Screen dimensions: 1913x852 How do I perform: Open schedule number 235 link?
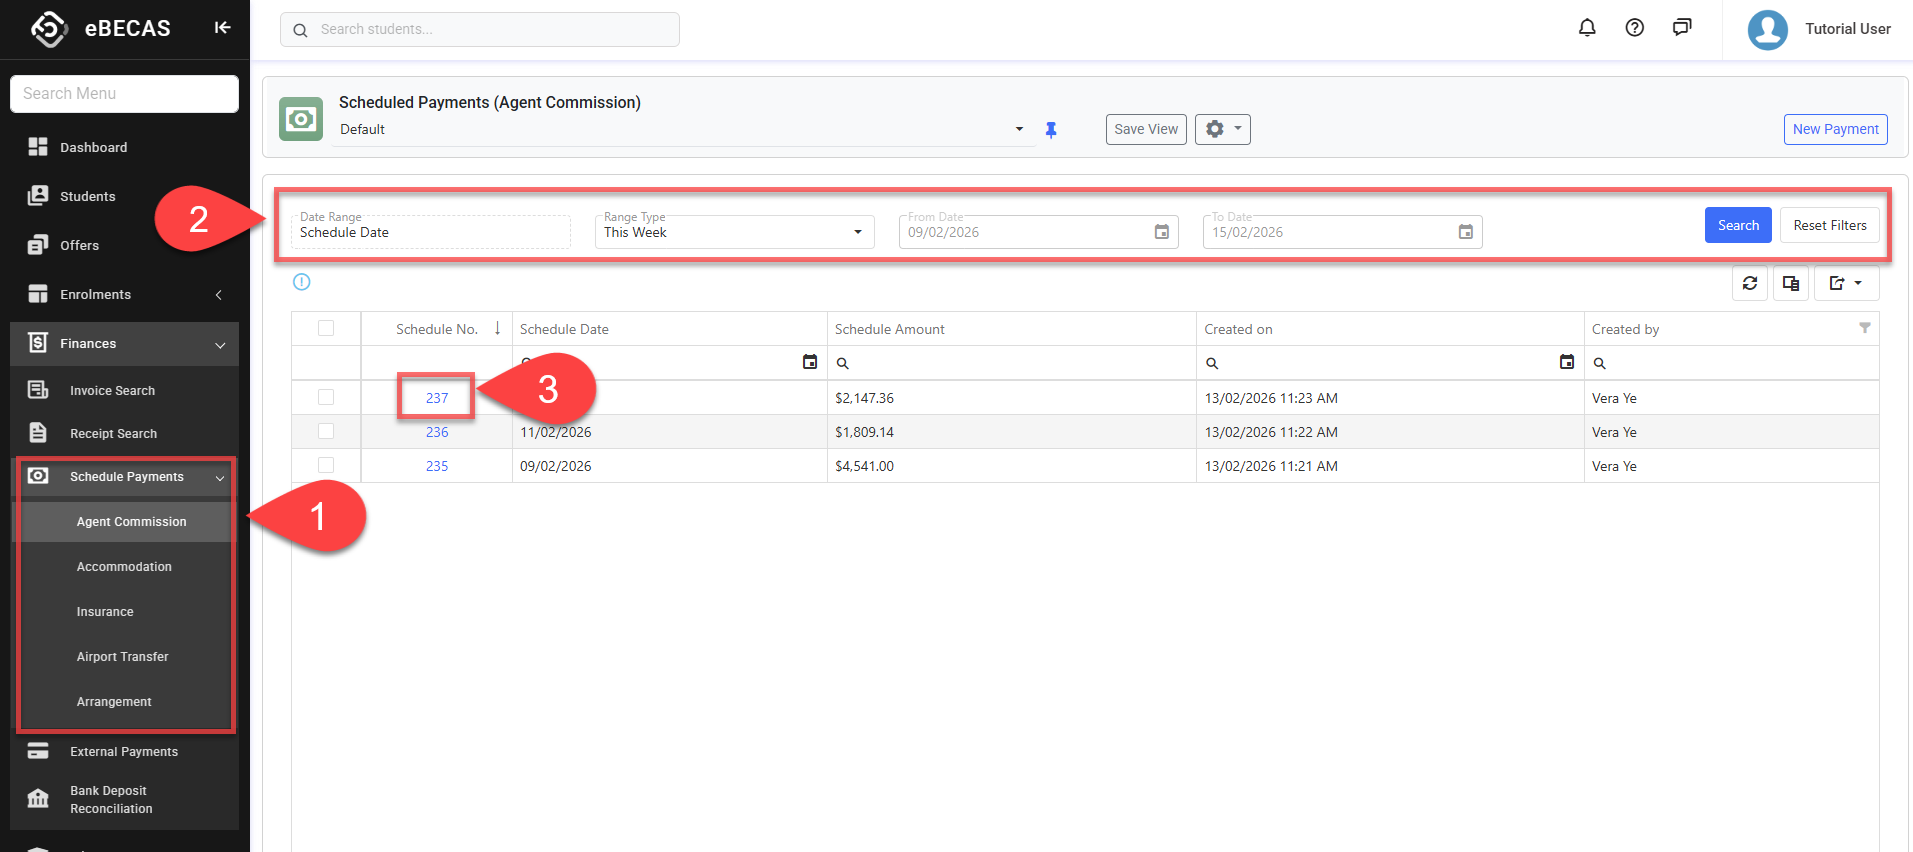click(x=437, y=466)
